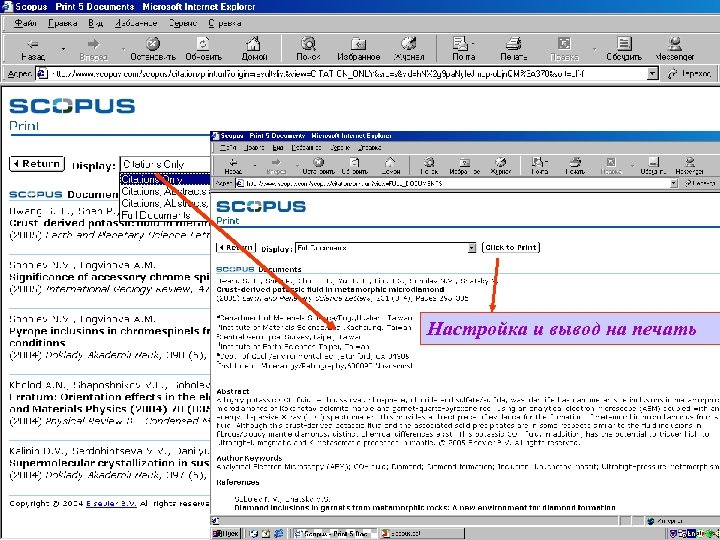Click Author Keywords heading
Viewport: 720px width, 540px height.
pos(249,458)
